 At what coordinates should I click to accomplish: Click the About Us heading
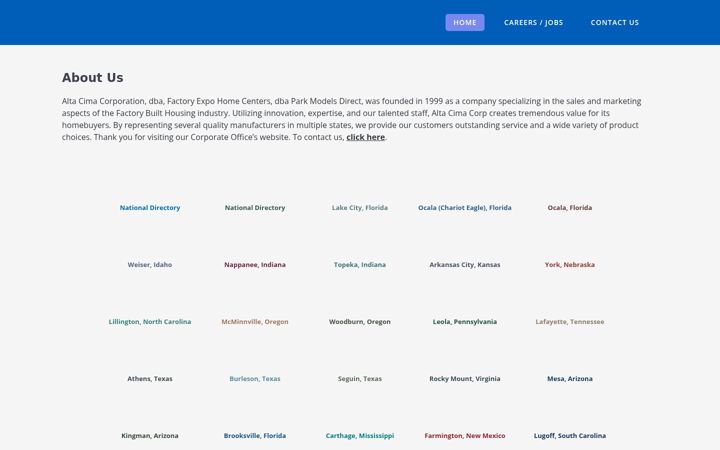[92, 78]
